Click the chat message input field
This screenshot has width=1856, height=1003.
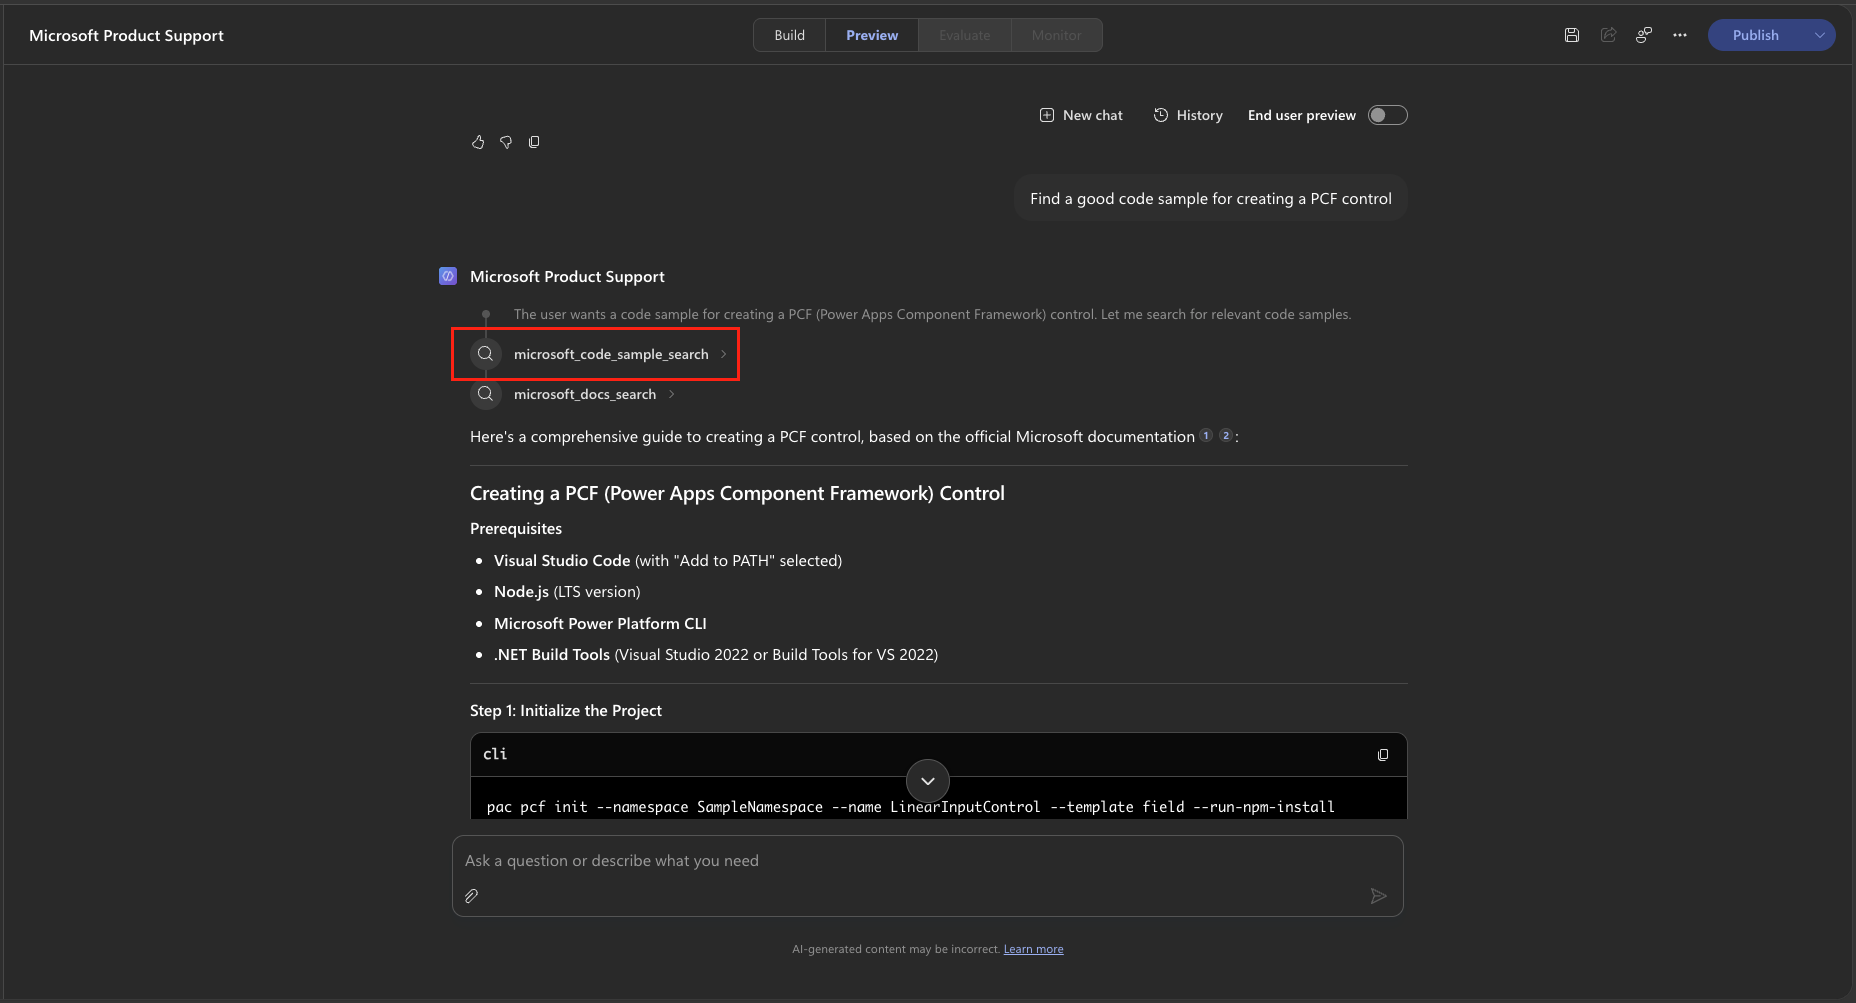(x=928, y=861)
